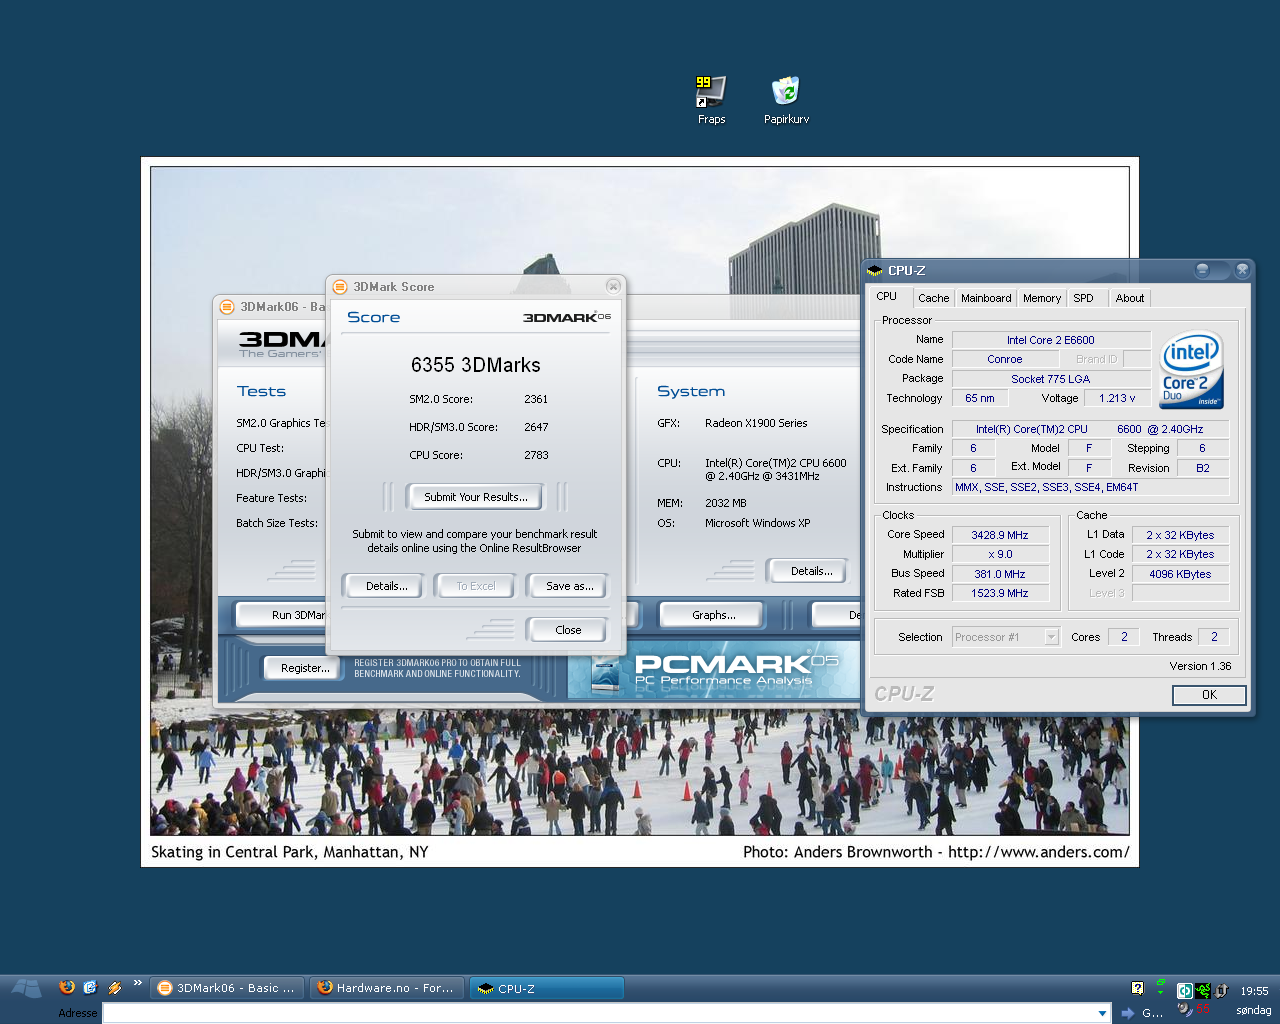Screen dimensions: 1280x1024
Task: Click the taskbar clock showing 19:55
Action: pos(1254,991)
